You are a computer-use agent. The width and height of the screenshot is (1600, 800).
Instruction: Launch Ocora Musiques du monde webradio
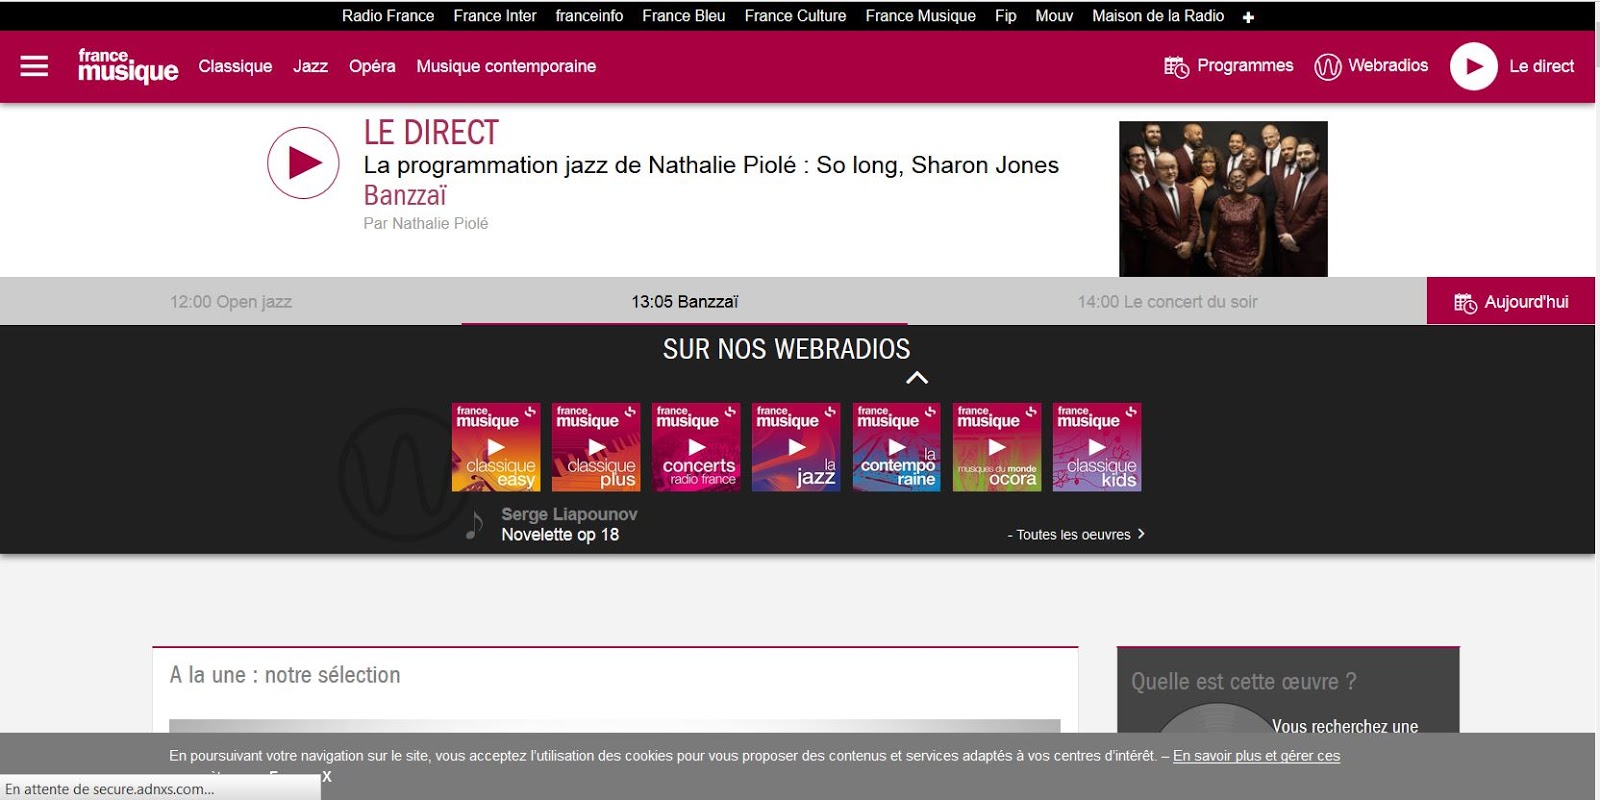(x=997, y=447)
